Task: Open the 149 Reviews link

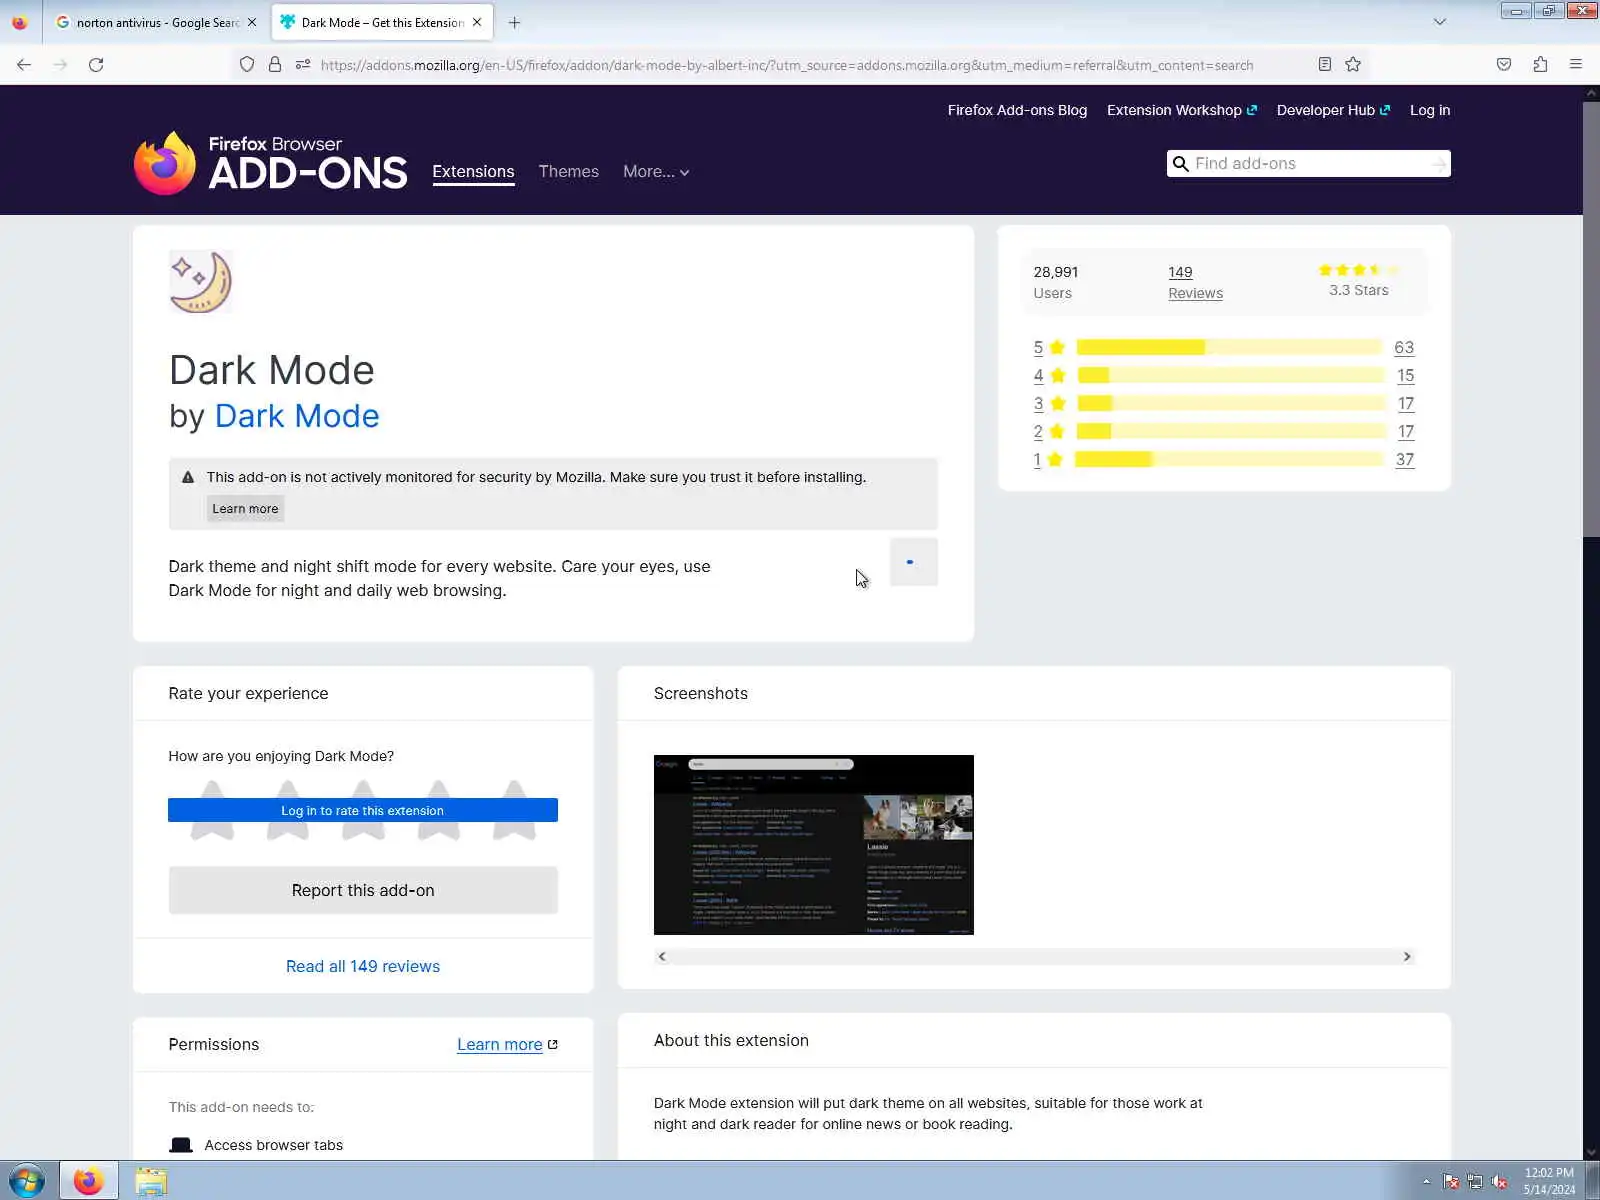Action: (x=1195, y=282)
